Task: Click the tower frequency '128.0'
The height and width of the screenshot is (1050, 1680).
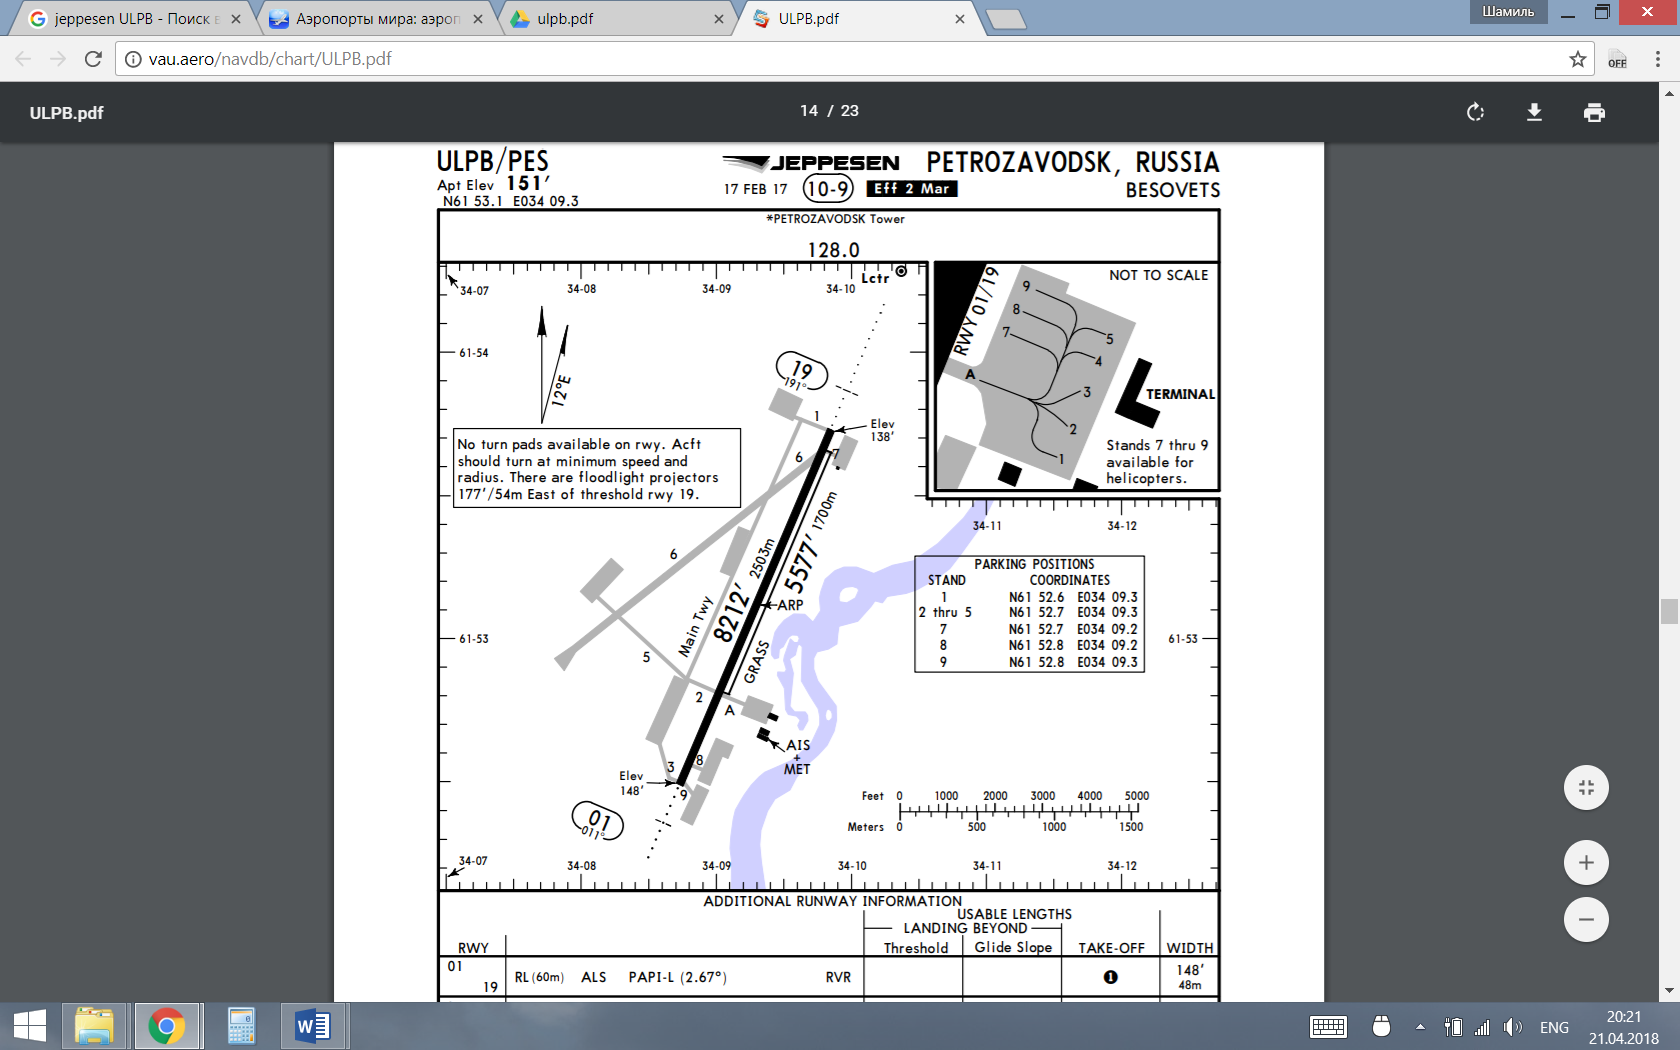Action: pyautogui.click(x=833, y=249)
